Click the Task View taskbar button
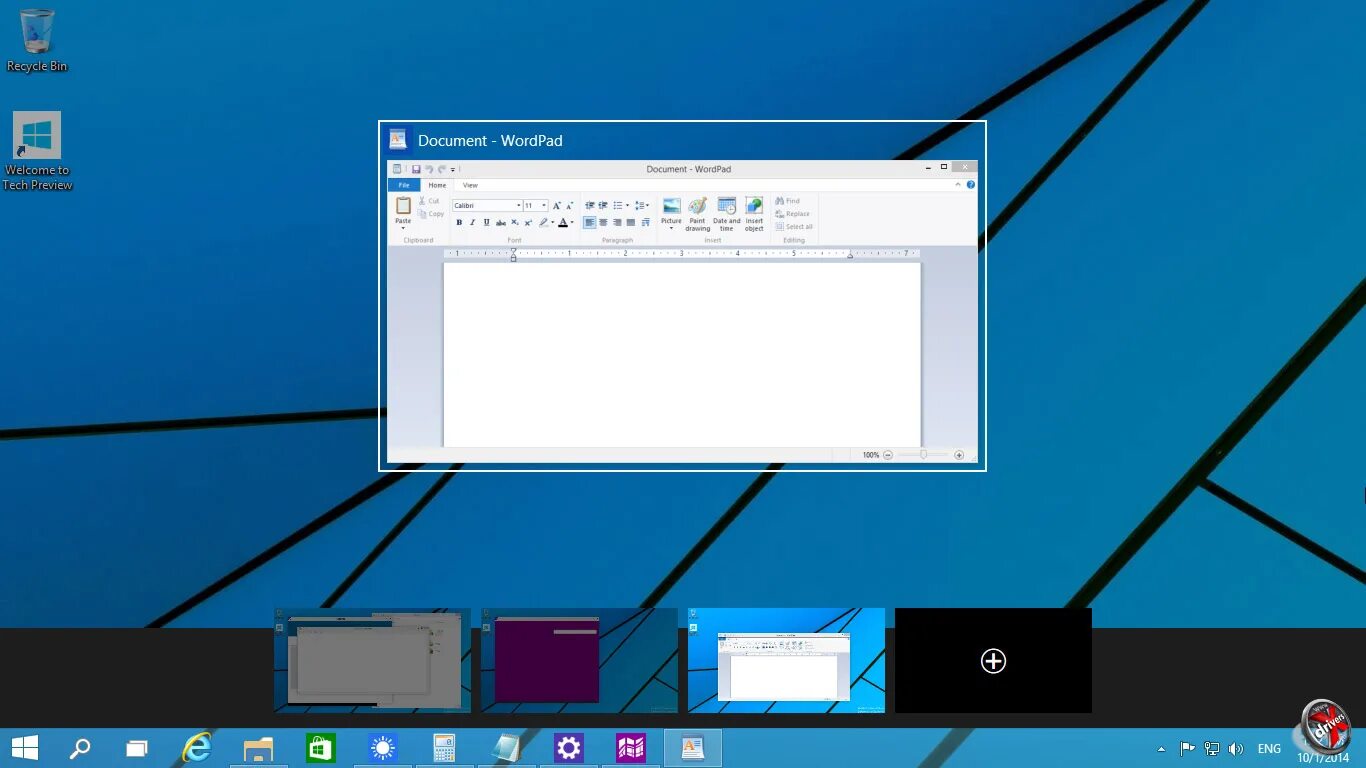Screen dimensions: 1366x768 point(137,748)
